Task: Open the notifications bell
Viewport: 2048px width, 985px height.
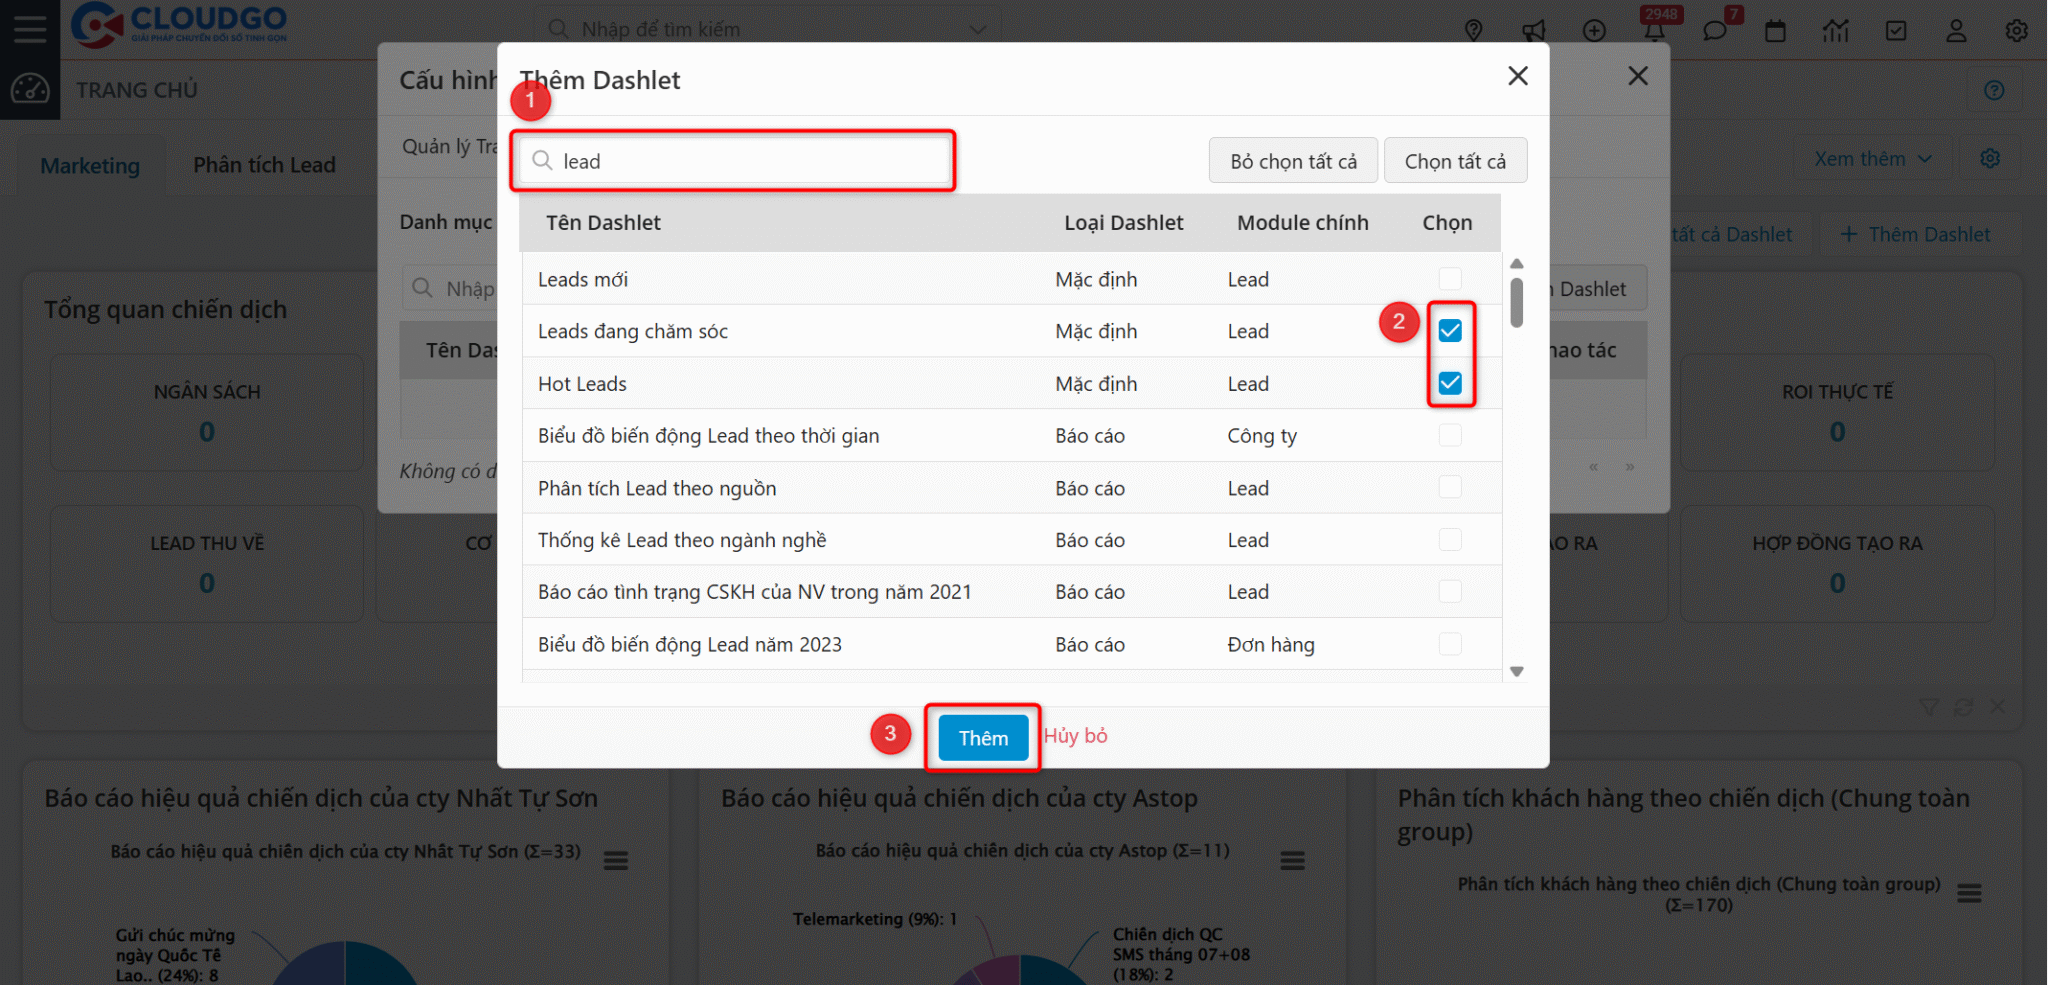Action: pos(1654,30)
